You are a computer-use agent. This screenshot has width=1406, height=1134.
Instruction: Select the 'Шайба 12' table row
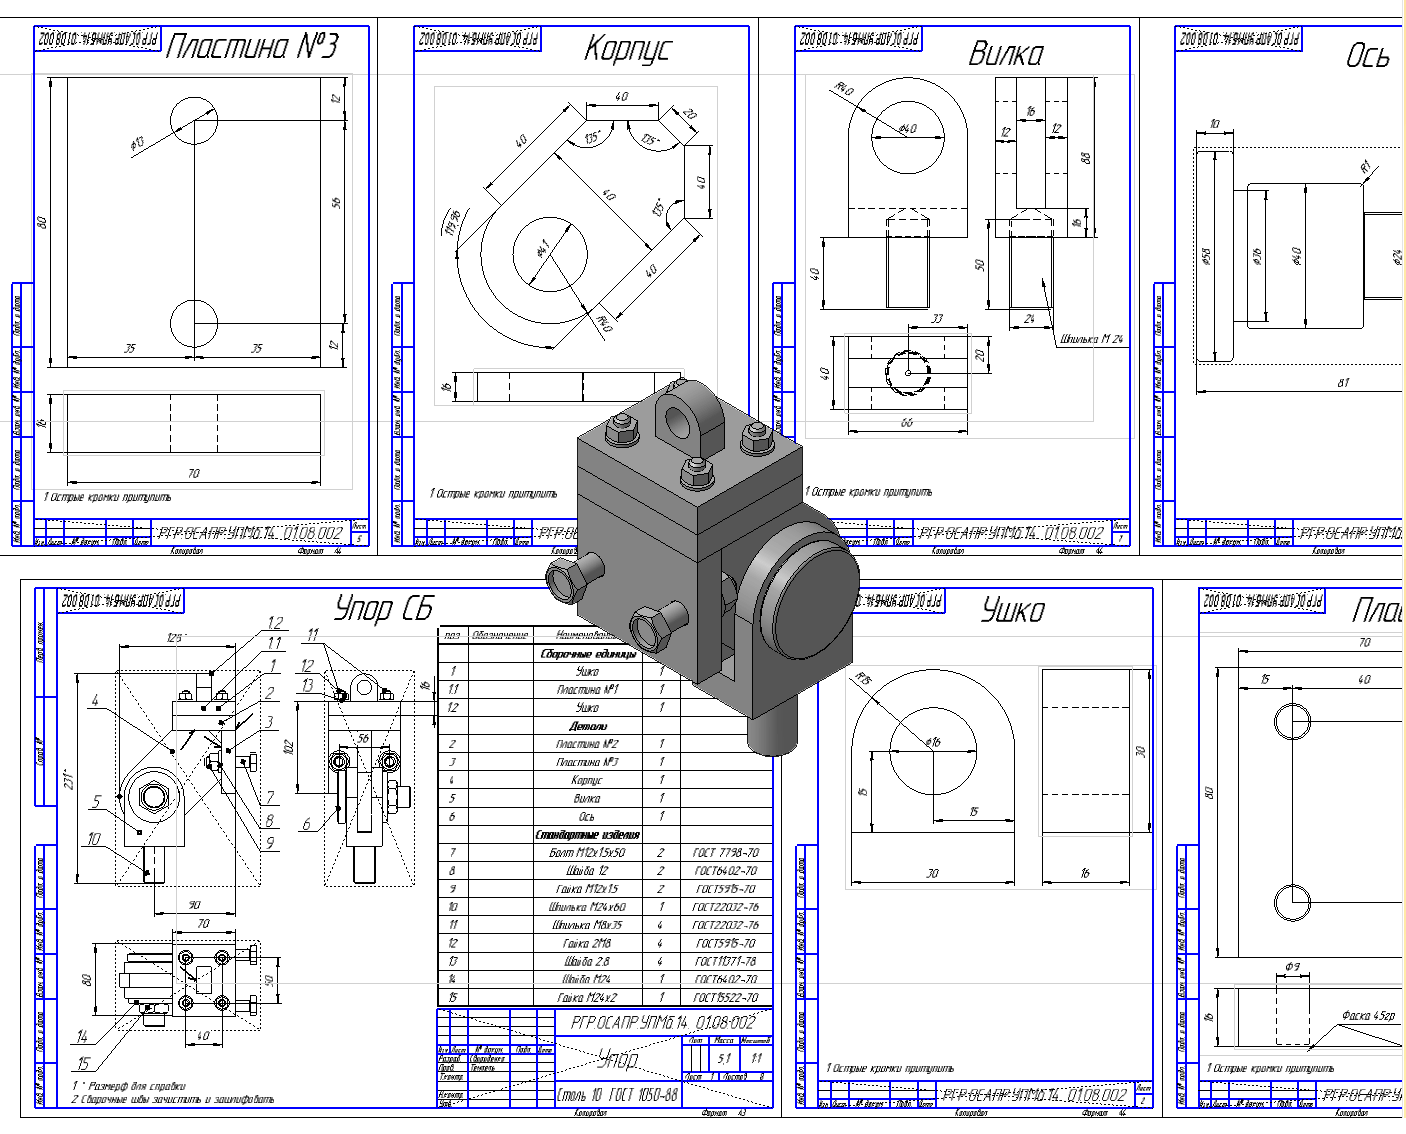pos(606,871)
